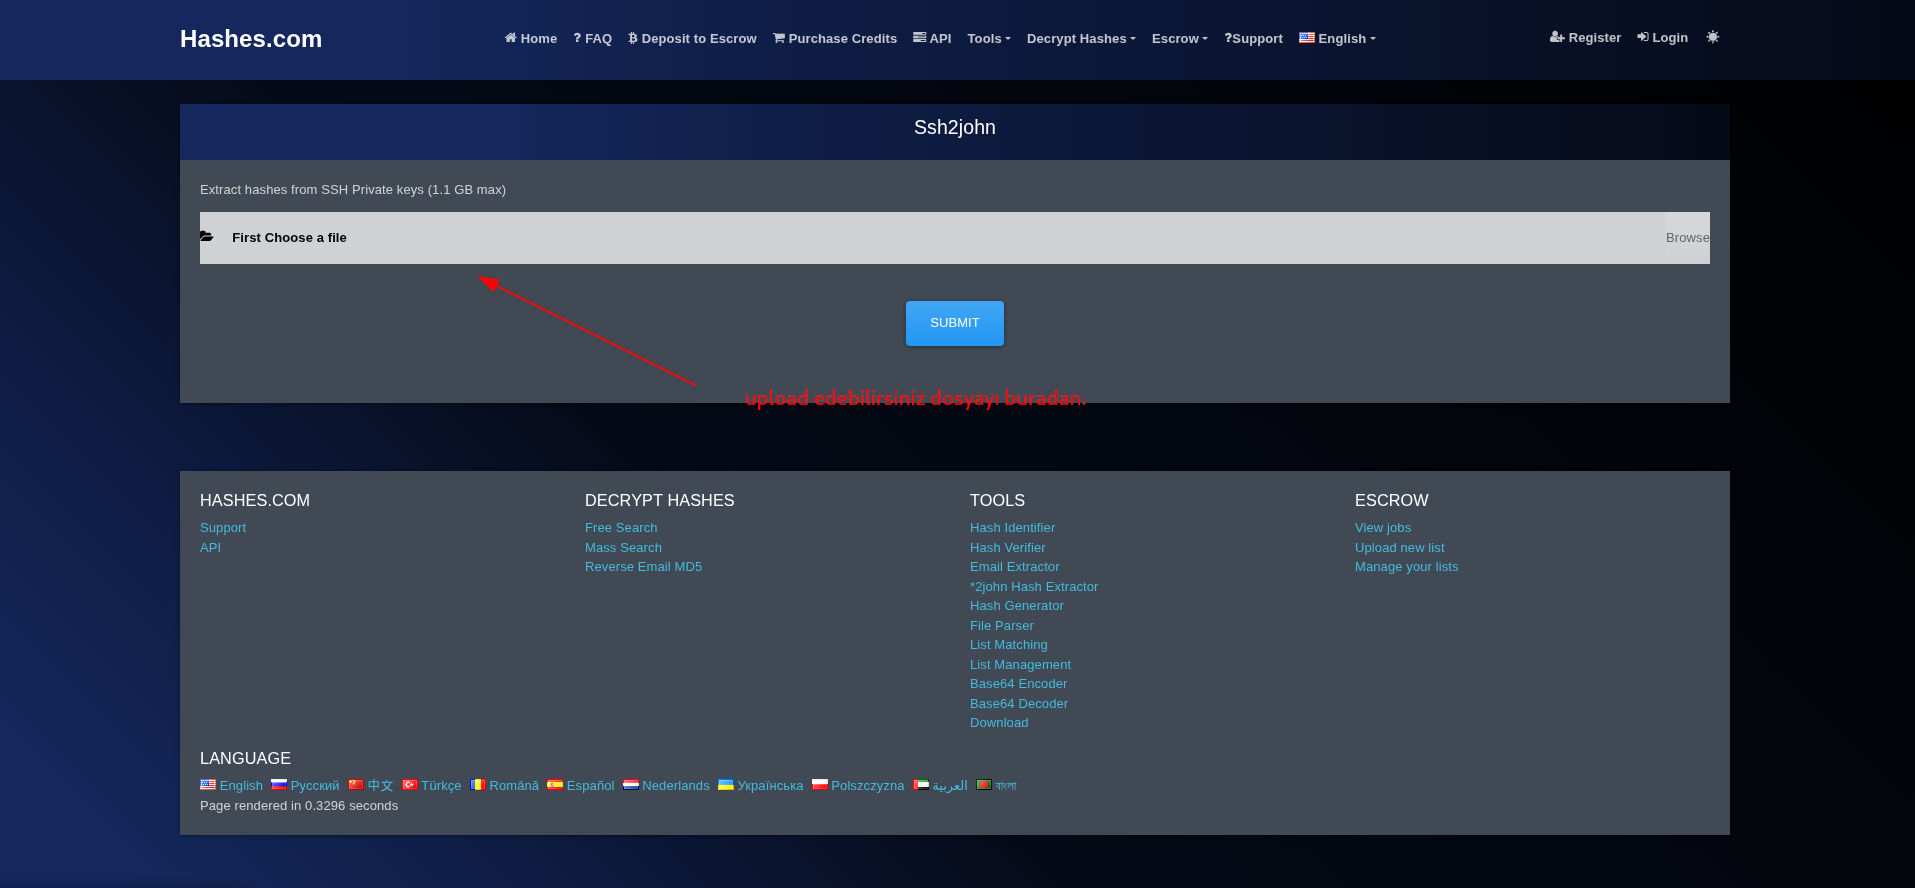Open Hash Identifier tool link
Screen dimensions: 1915x888
click(x=1012, y=528)
